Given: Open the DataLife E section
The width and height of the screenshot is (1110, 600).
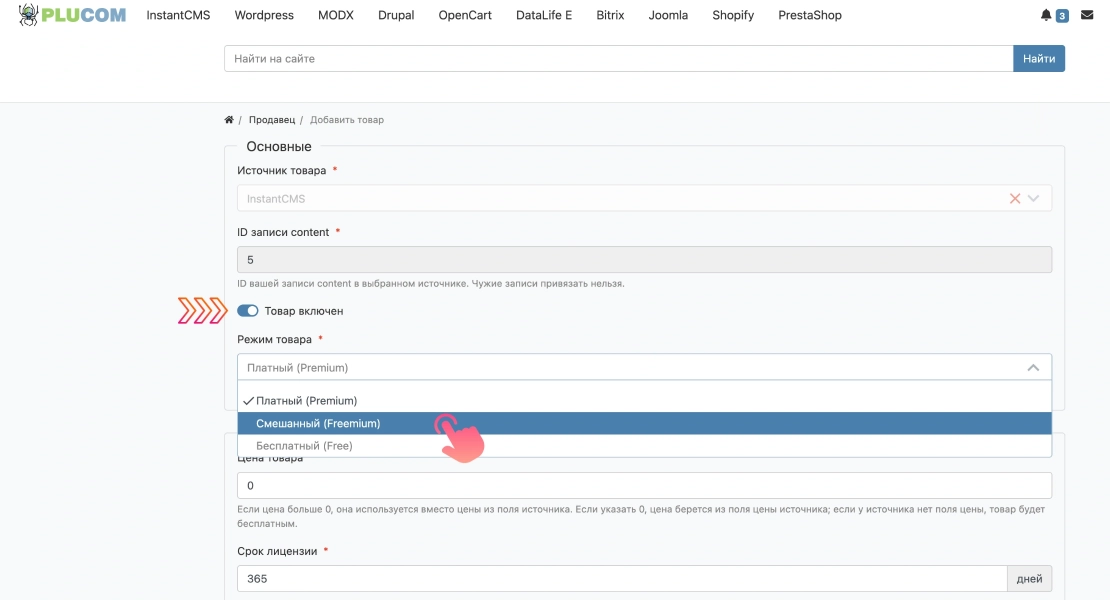Looking at the screenshot, I should coord(544,15).
